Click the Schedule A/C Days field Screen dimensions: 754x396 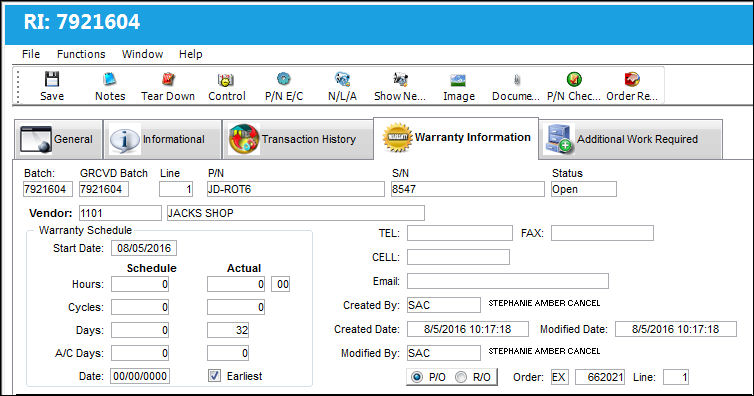tap(140, 353)
